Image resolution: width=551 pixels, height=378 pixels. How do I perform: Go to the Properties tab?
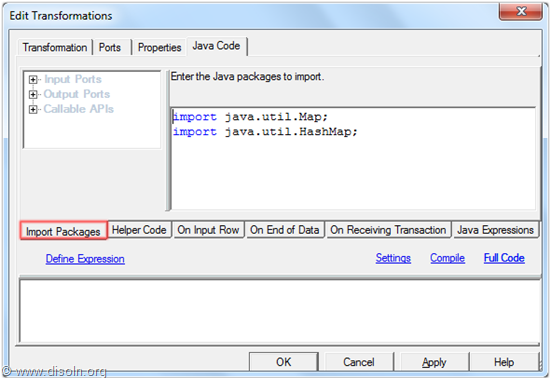coord(160,47)
